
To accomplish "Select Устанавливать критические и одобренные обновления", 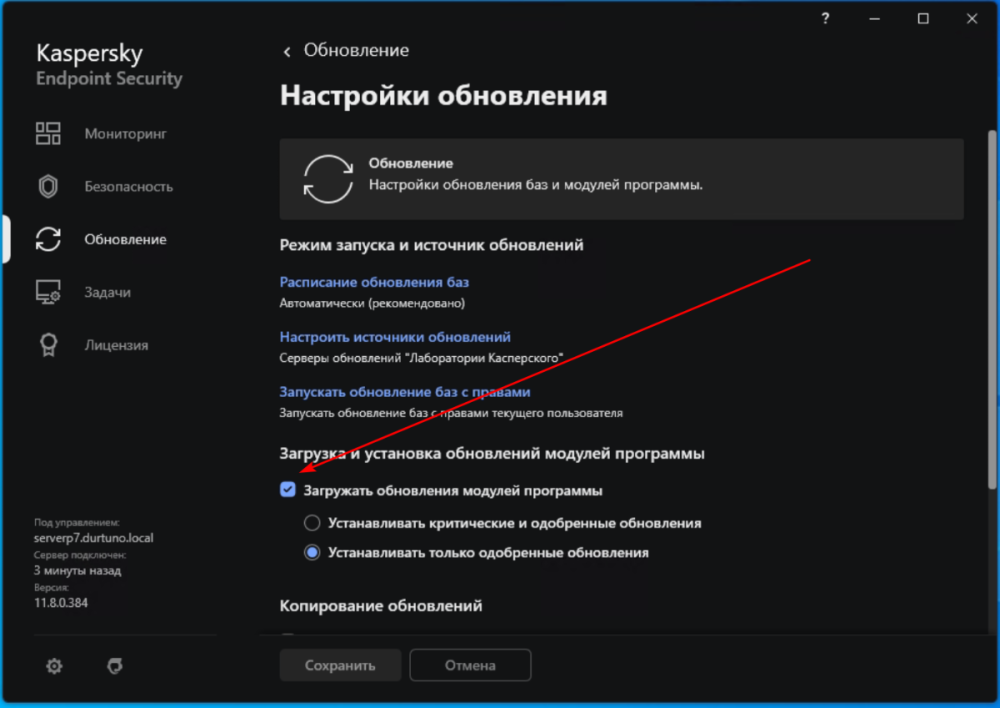I will (x=312, y=523).
